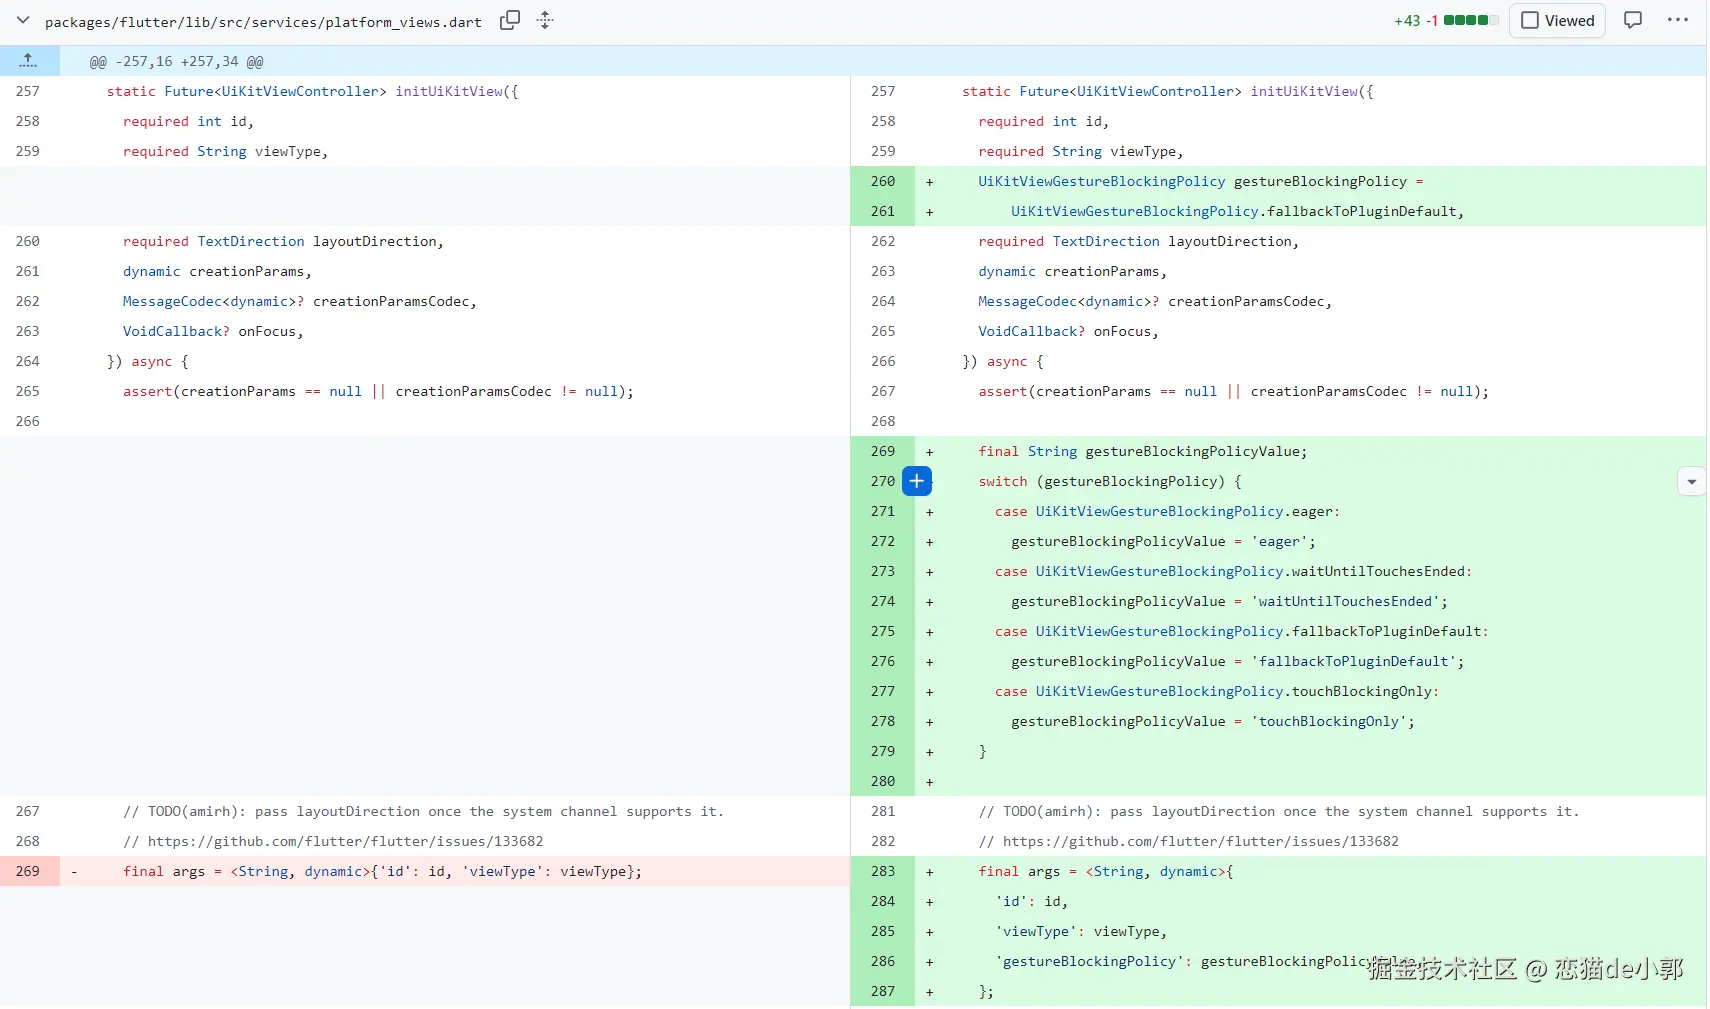Click 'final args = <String, dynamic>{' on line 283

click(1105, 871)
